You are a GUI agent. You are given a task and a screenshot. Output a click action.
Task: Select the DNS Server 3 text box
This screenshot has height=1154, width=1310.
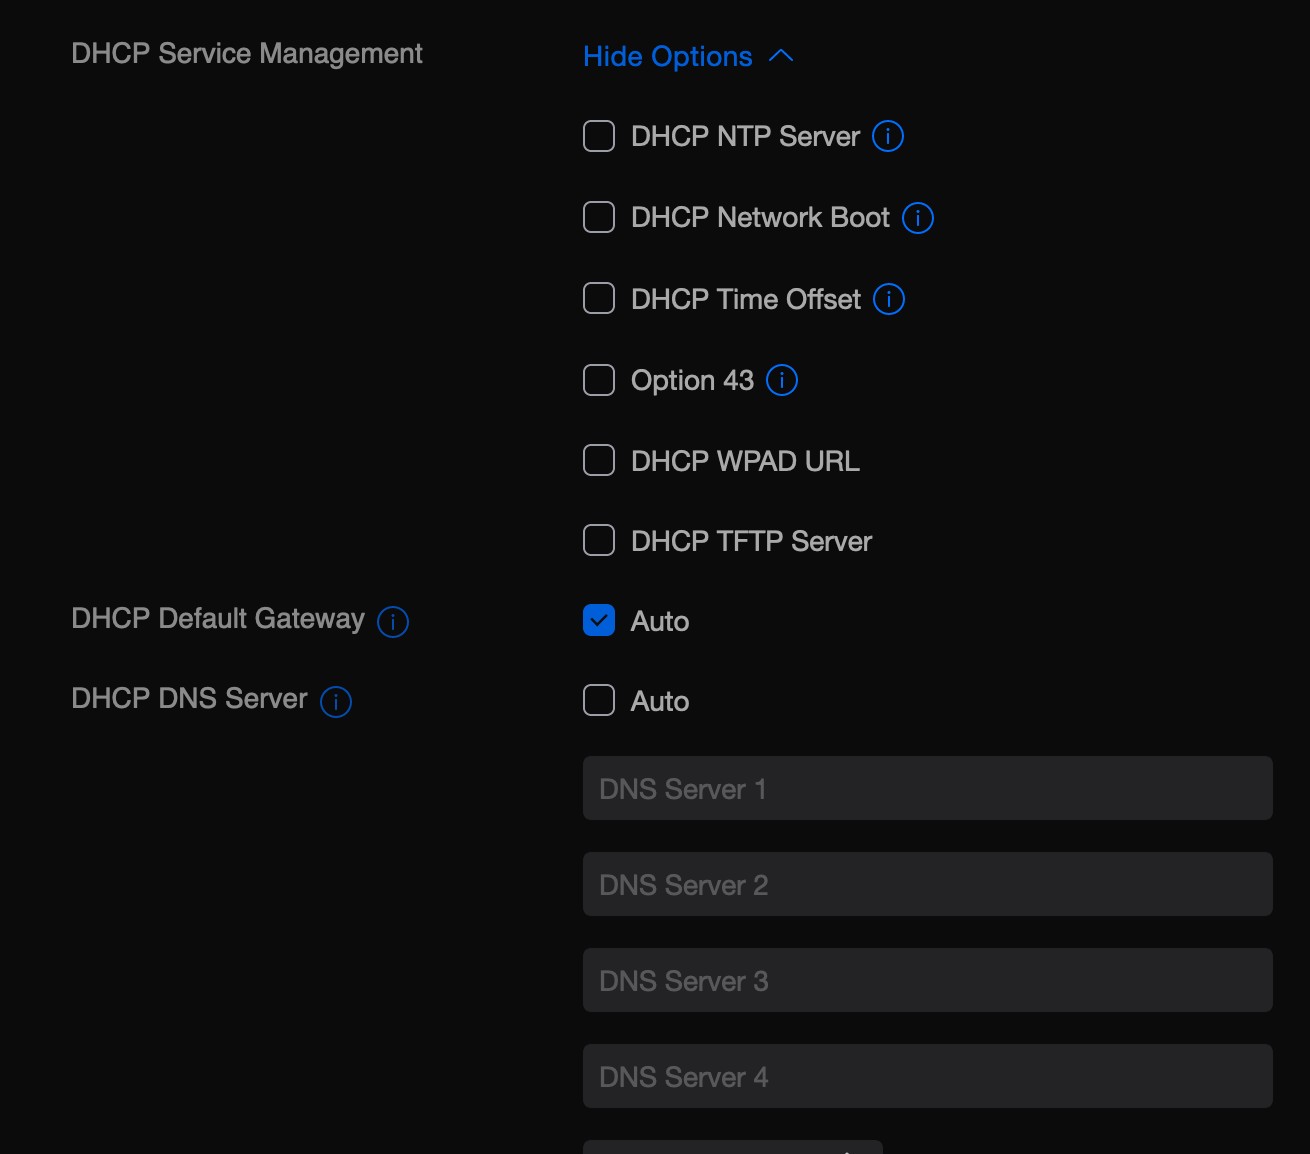927,980
